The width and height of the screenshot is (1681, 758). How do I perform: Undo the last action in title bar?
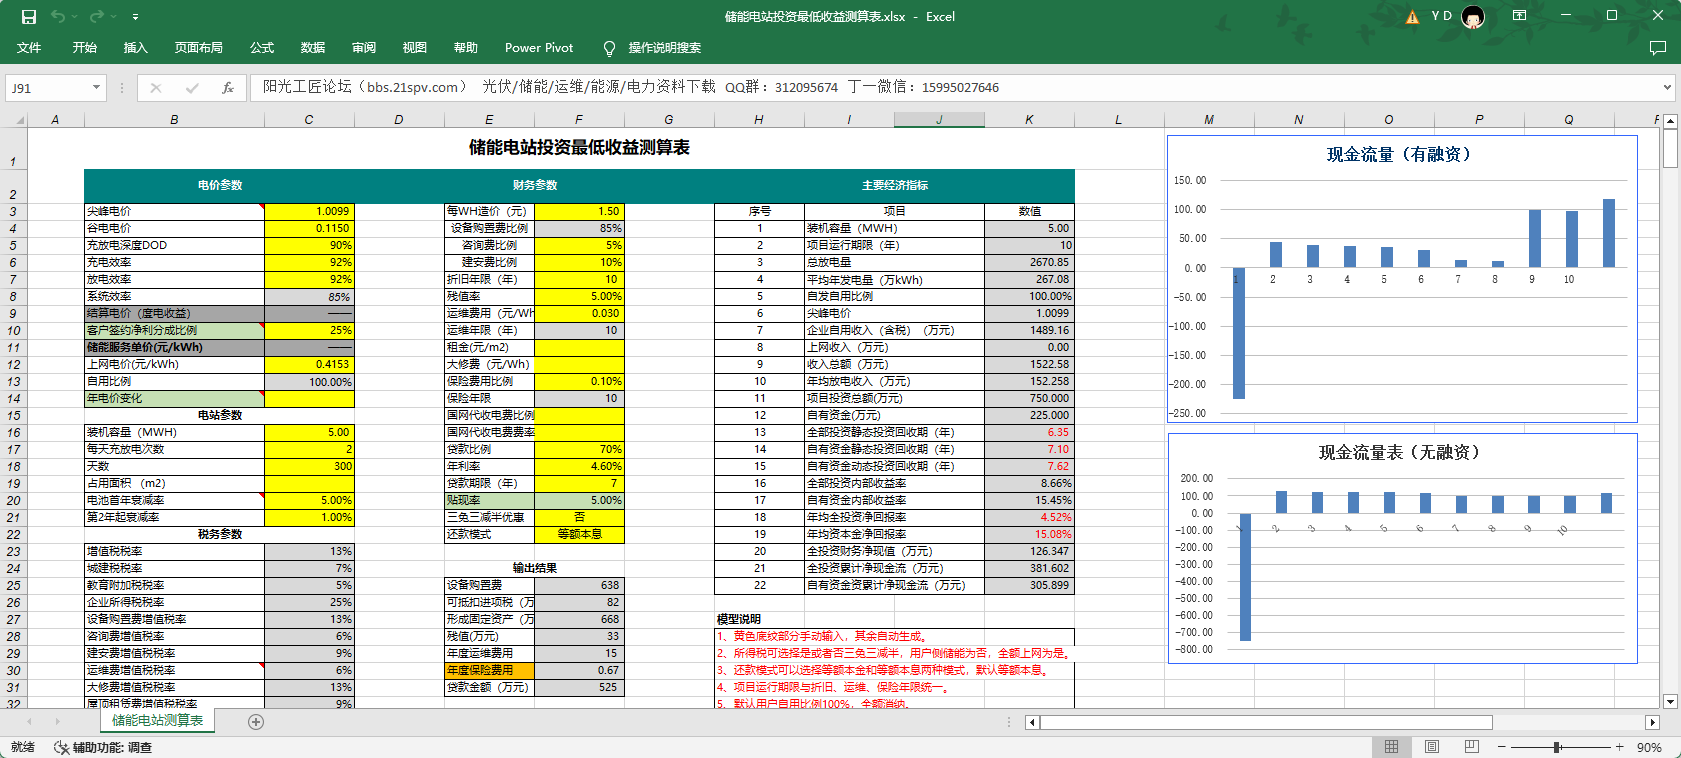click(59, 17)
